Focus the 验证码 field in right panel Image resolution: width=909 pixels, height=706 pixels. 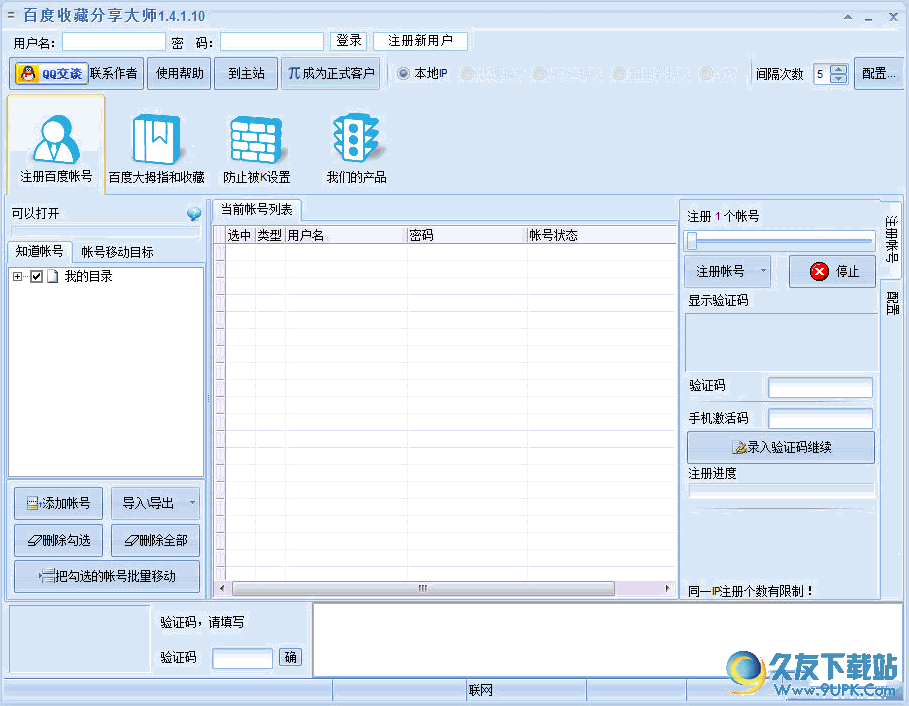coord(820,387)
